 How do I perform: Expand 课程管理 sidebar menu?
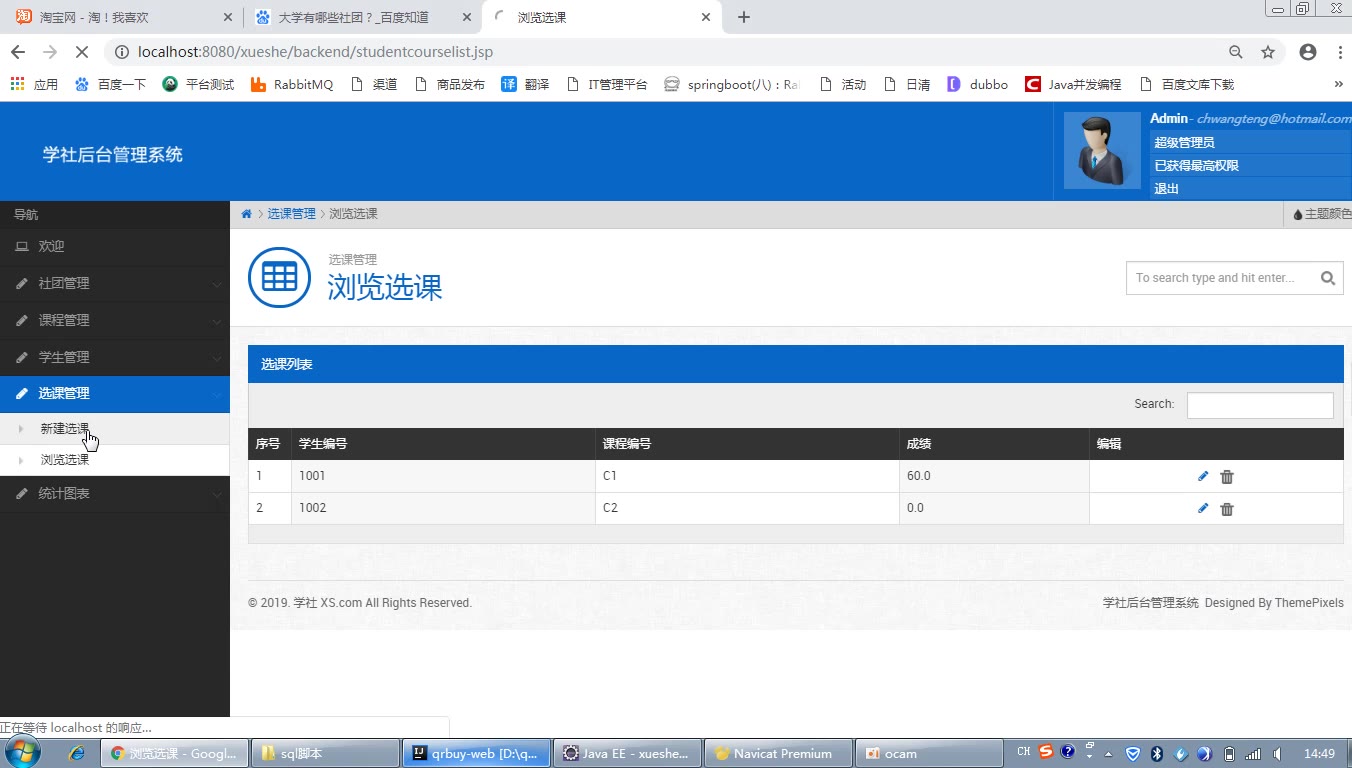tap(115, 320)
